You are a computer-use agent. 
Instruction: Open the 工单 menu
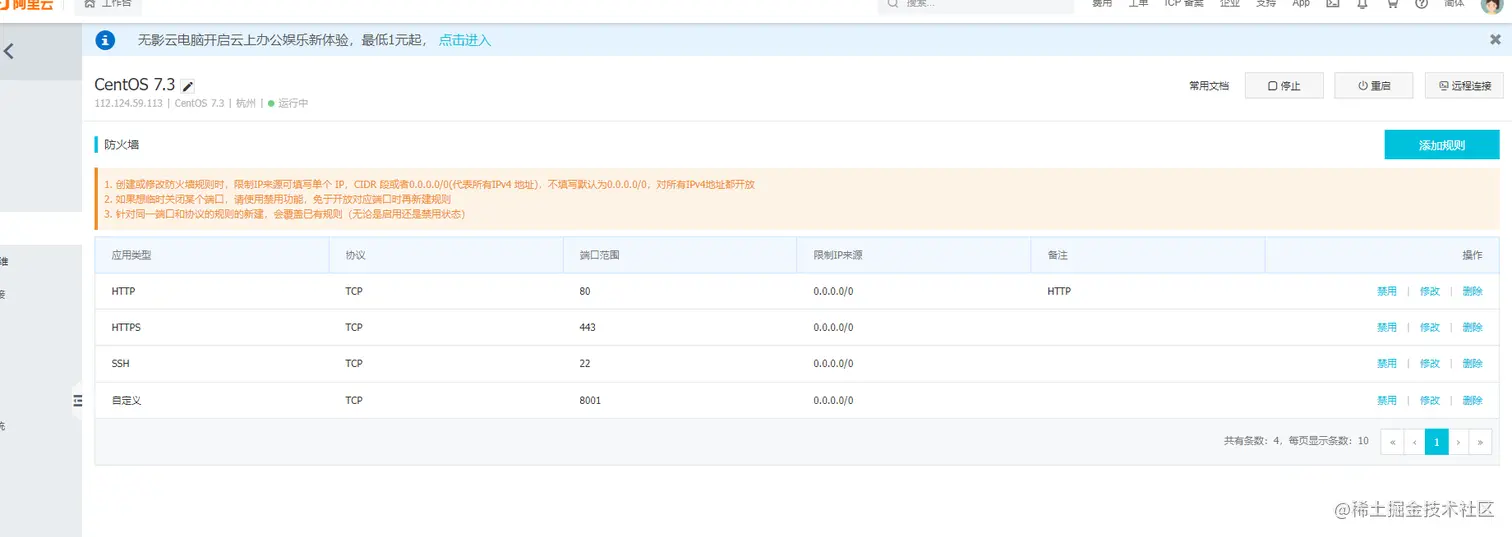pos(1138,4)
